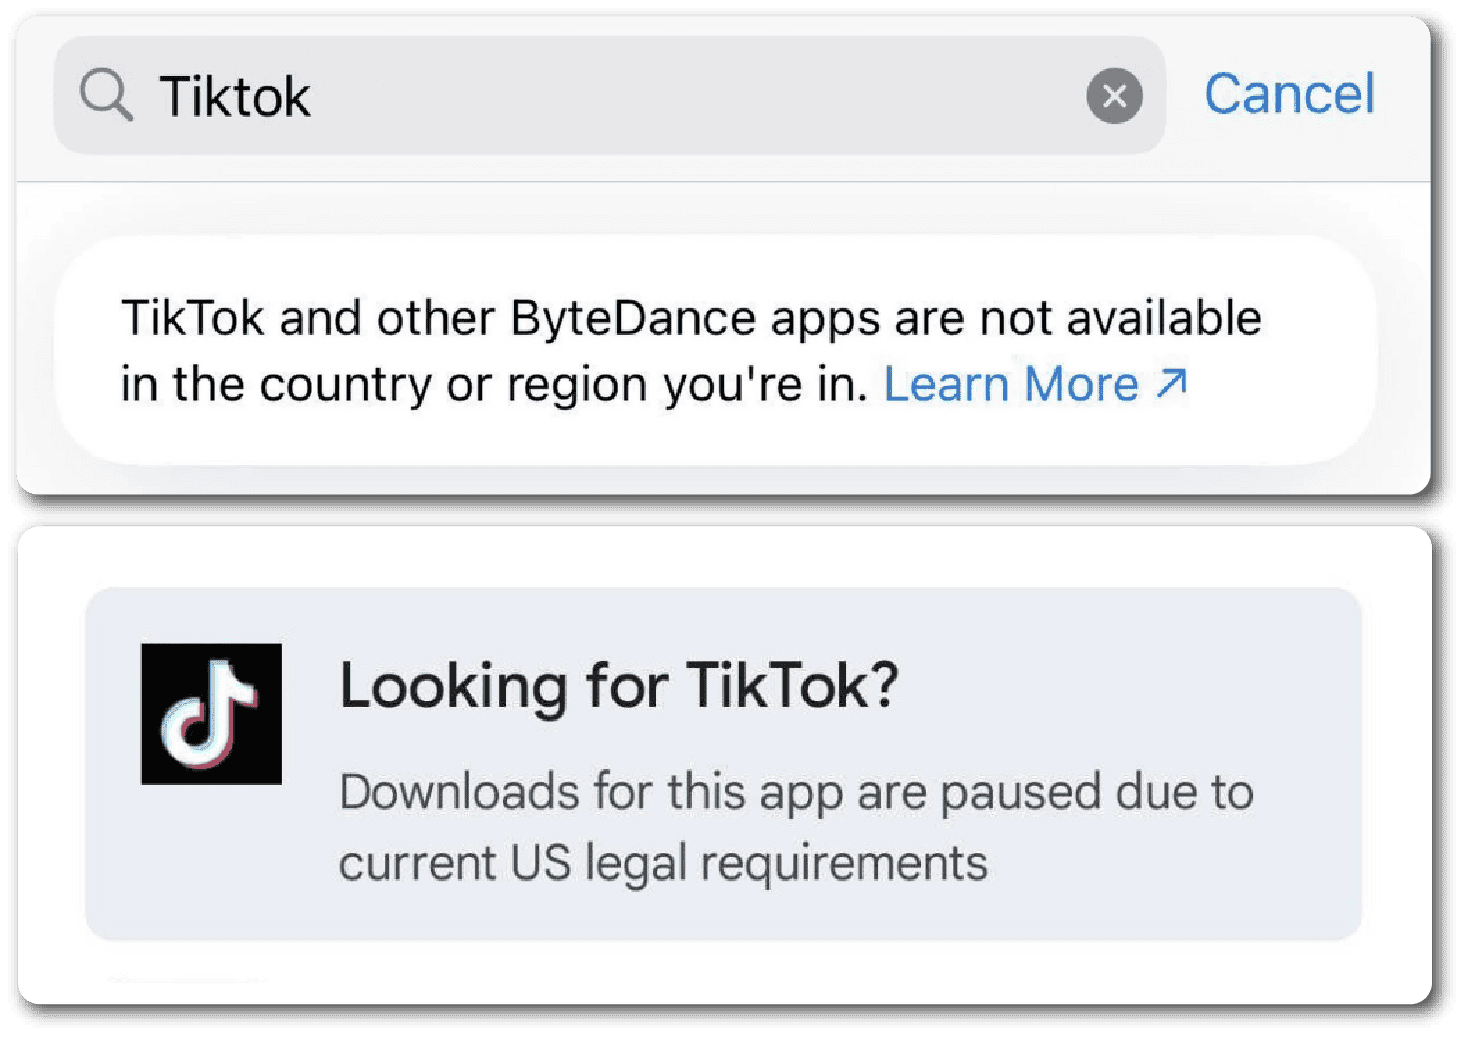
Task: Click the word "Tiktok" in search bar
Action: (x=235, y=97)
